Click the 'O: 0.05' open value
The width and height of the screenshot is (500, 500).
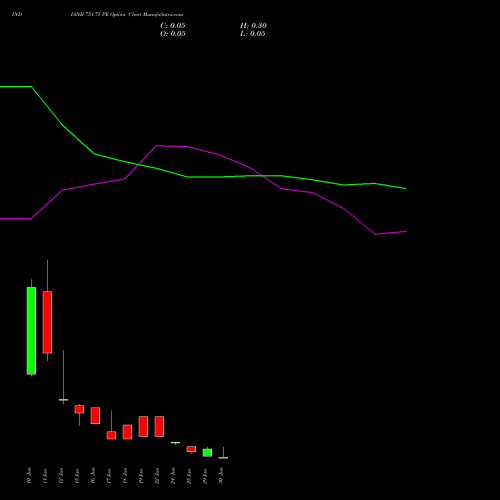[x=173, y=34]
